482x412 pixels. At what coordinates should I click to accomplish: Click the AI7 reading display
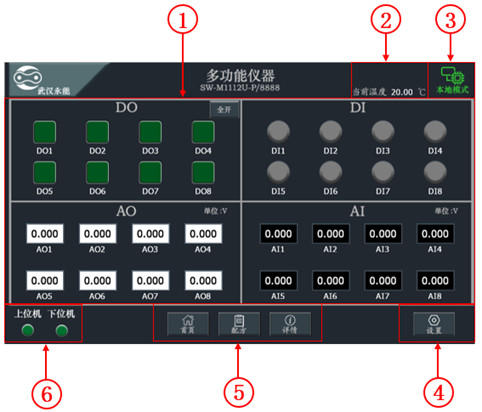[383, 280]
